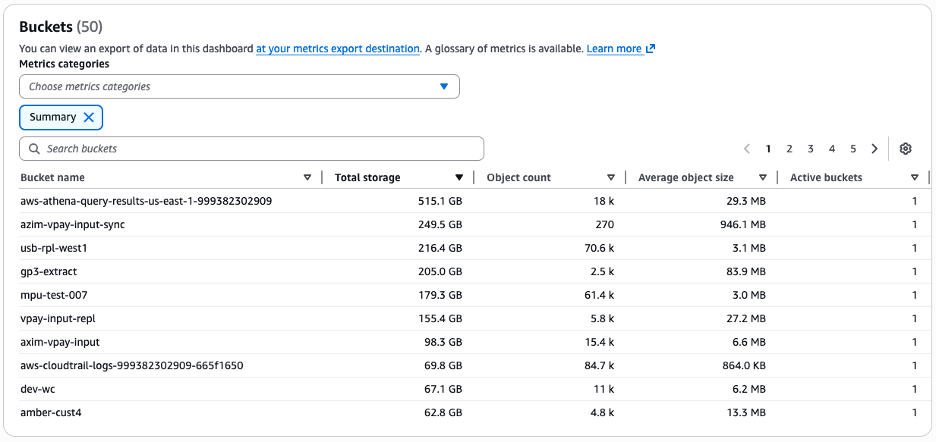
Task: Select bucket dev-wc
Action: pyautogui.click(x=38, y=389)
